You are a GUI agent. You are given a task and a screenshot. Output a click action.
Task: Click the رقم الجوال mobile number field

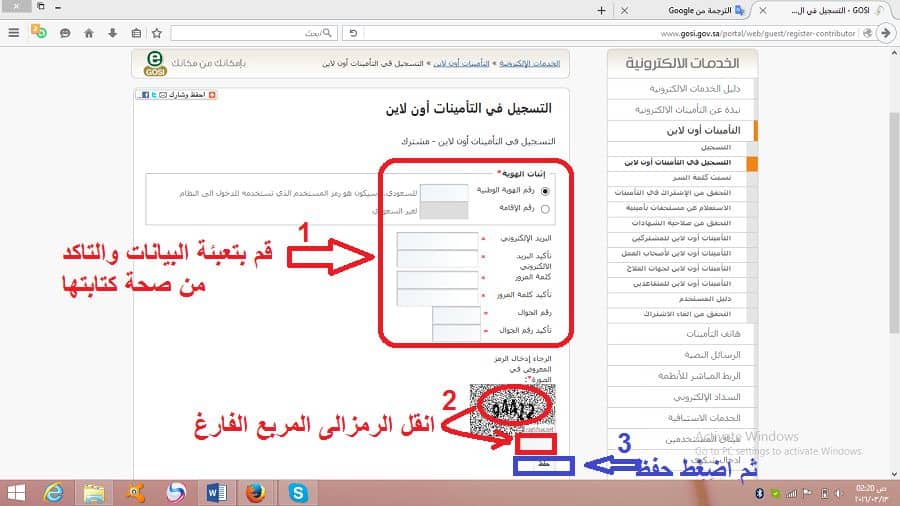(x=456, y=315)
